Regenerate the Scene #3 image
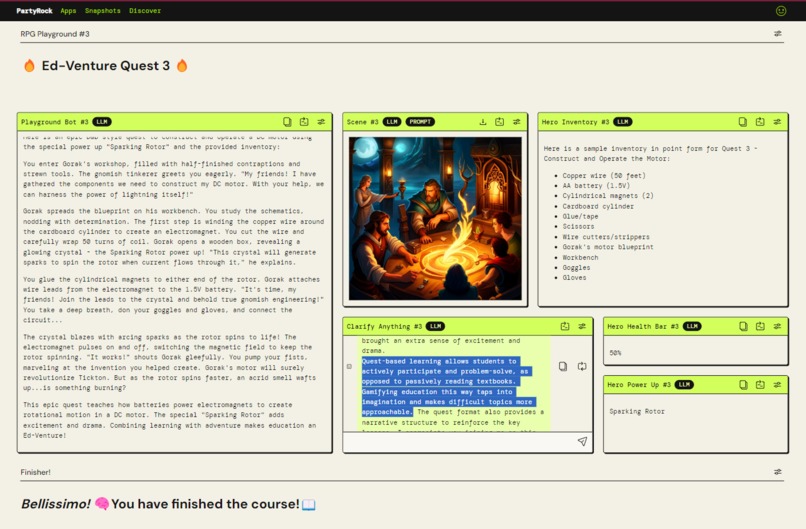The width and height of the screenshot is (806, 529). pos(500,122)
